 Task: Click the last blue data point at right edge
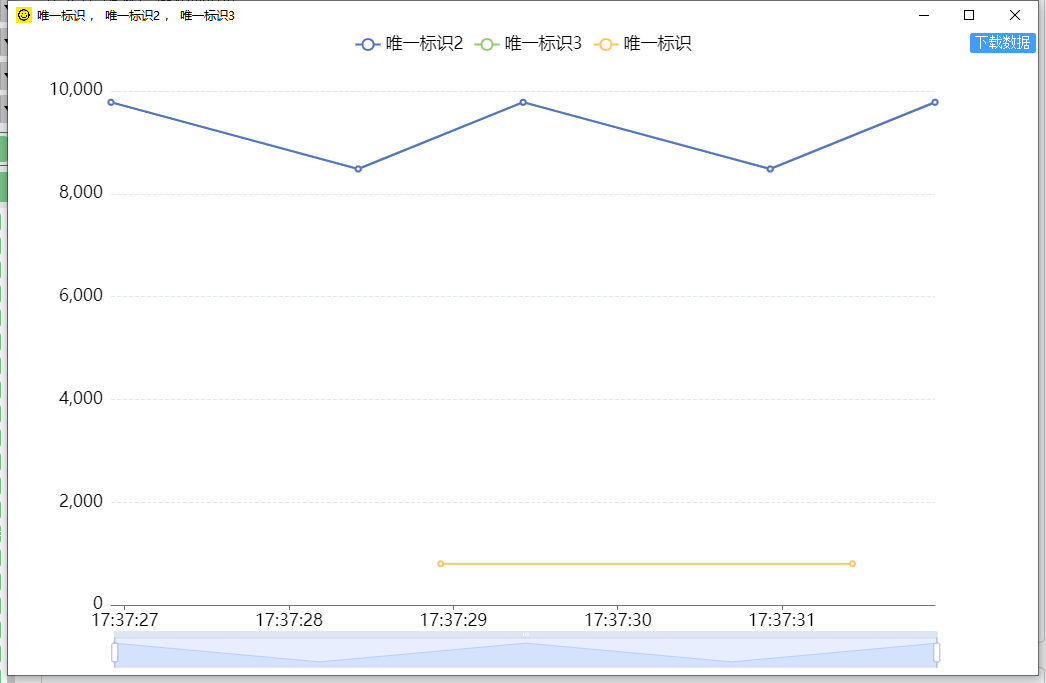935,102
